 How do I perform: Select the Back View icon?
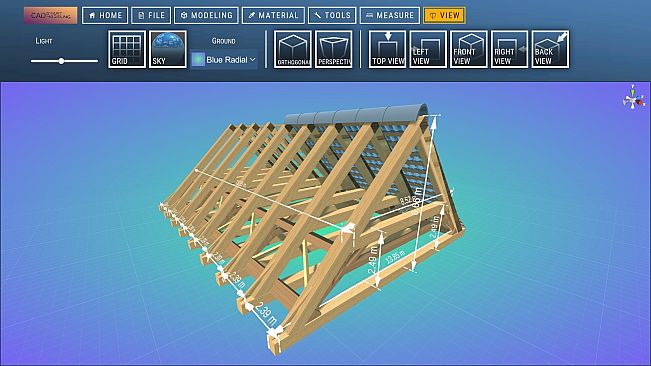550,49
